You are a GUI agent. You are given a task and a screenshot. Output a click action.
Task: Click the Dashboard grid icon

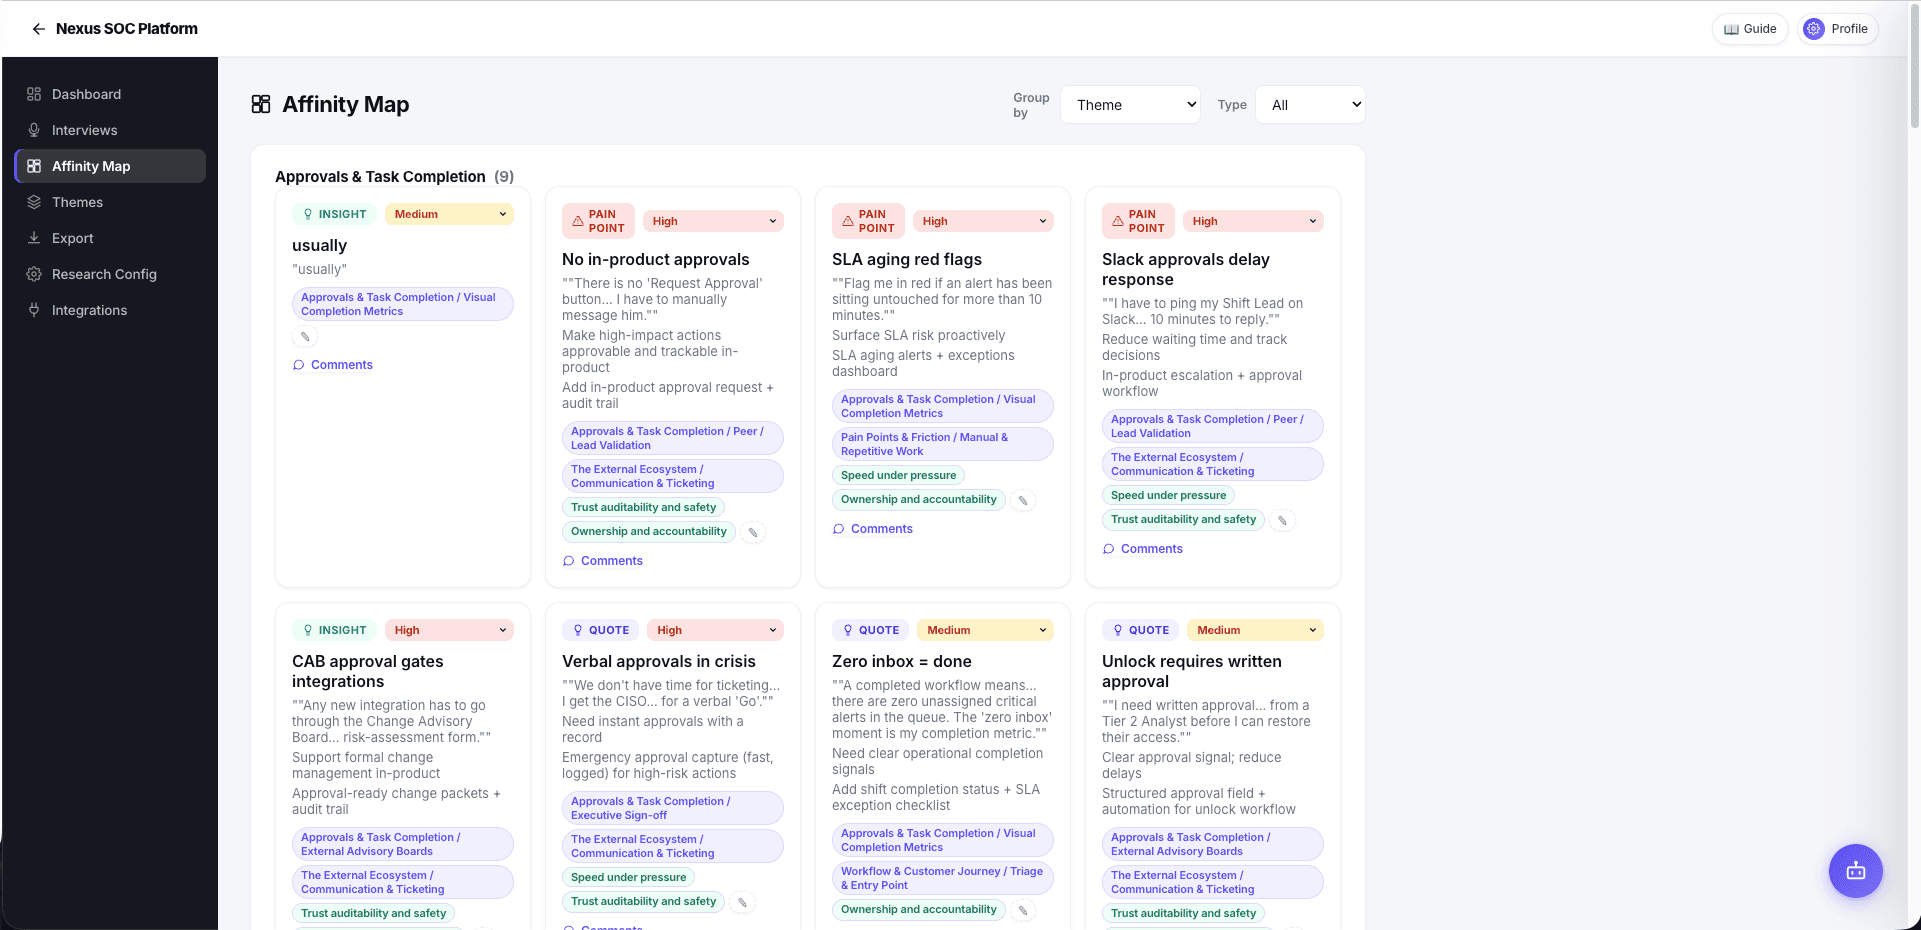pyautogui.click(x=34, y=94)
